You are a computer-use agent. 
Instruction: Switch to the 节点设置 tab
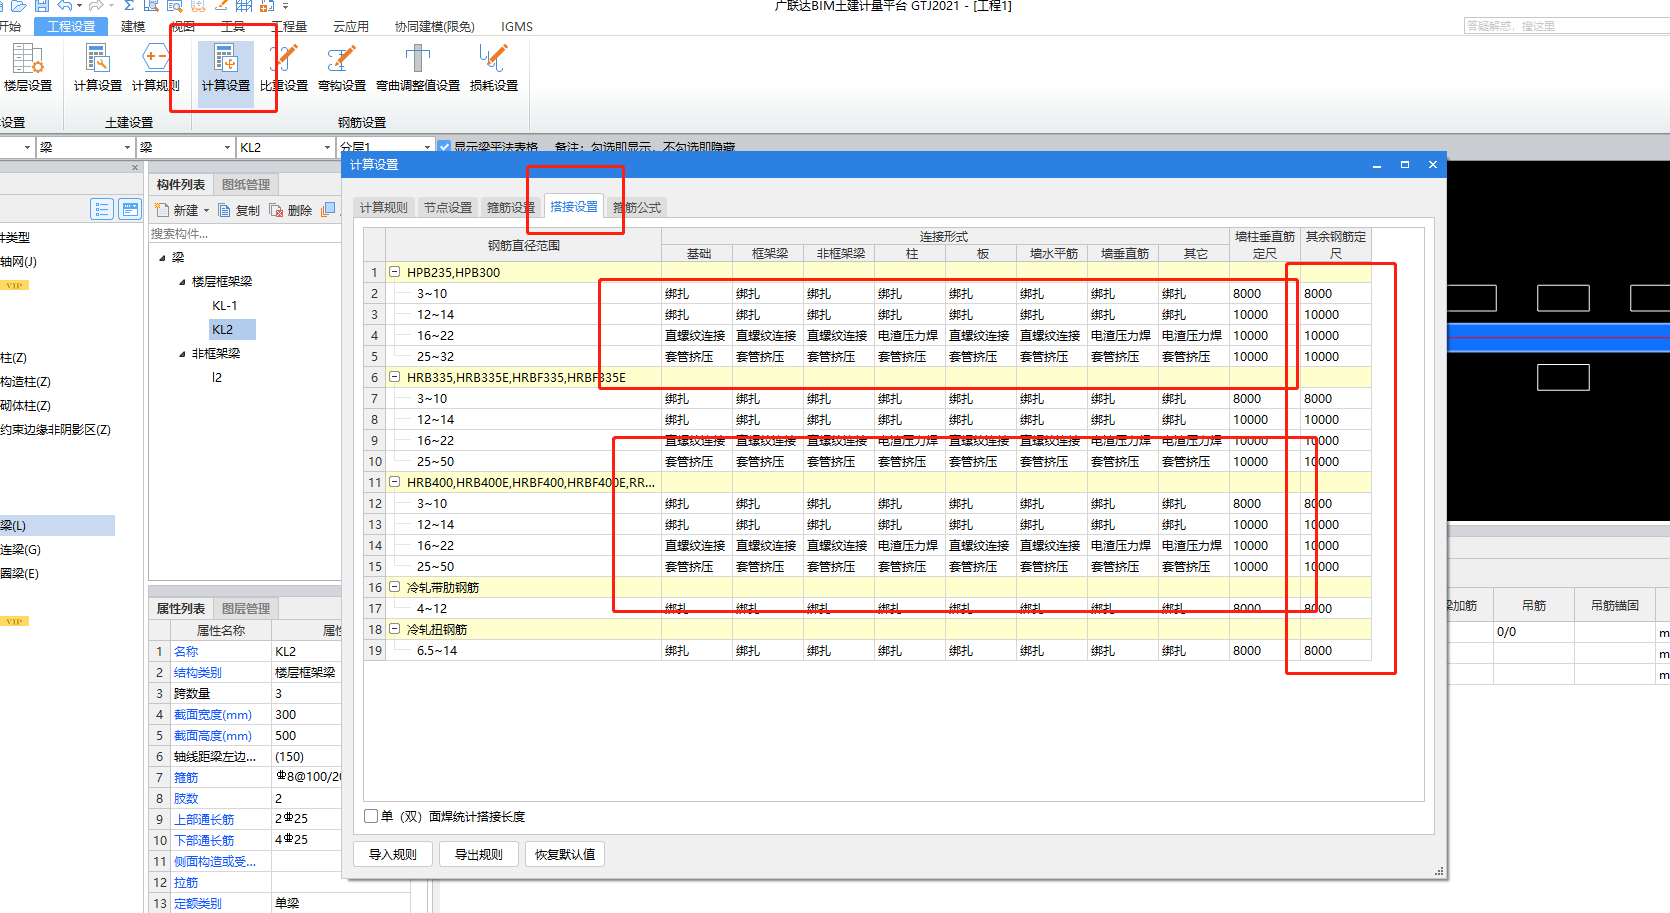[447, 207]
